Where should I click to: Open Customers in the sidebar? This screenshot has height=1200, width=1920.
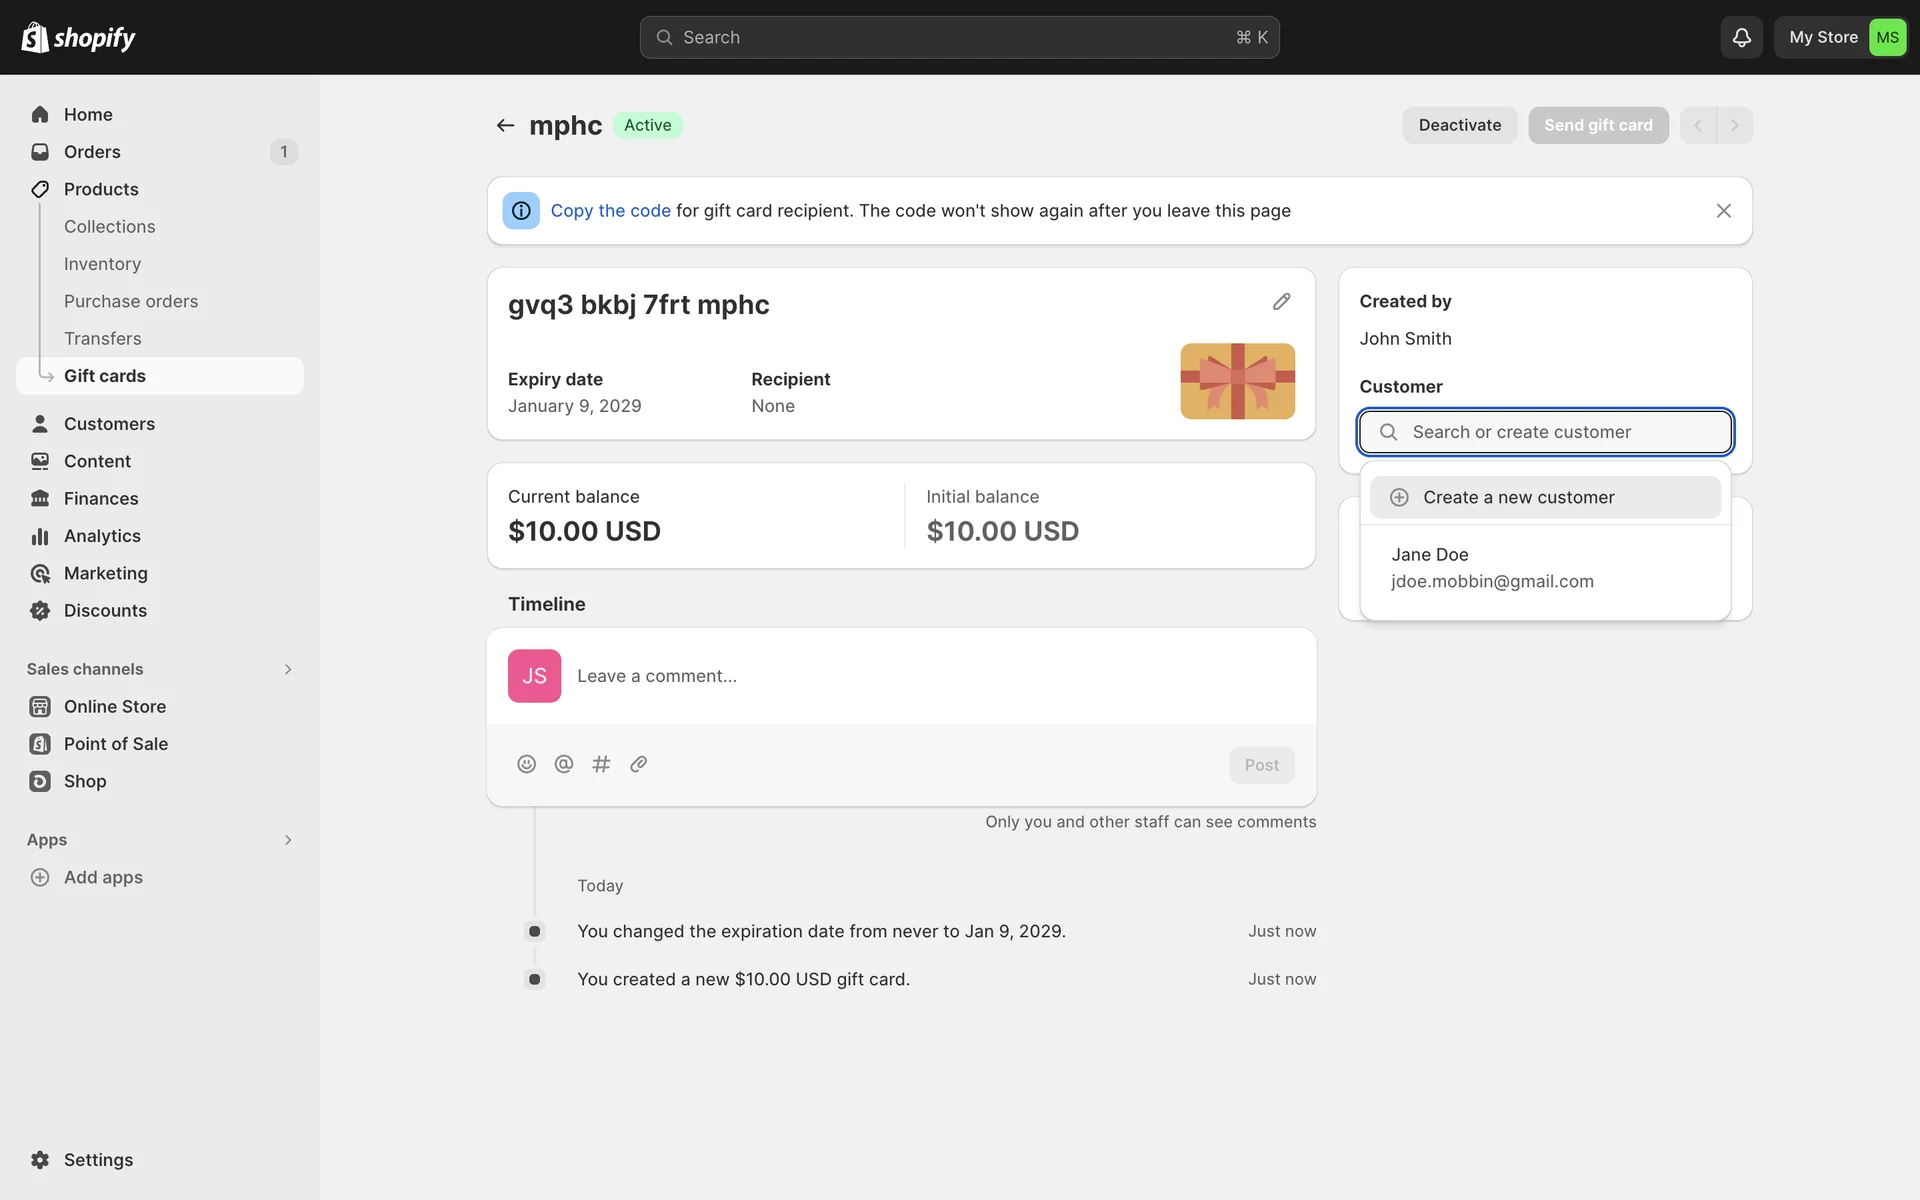[109, 424]
